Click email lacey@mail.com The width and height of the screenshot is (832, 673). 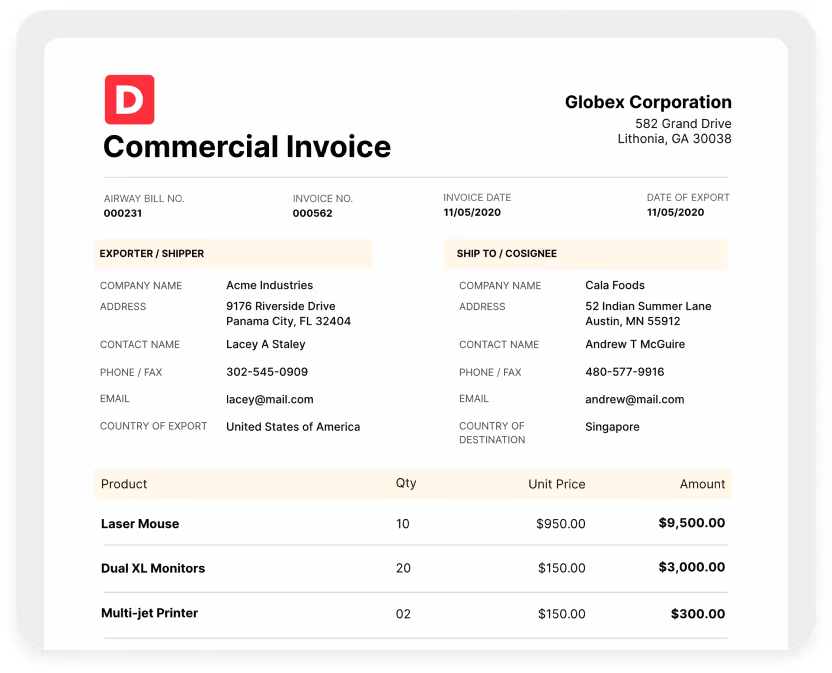click(x=270, y=400)
